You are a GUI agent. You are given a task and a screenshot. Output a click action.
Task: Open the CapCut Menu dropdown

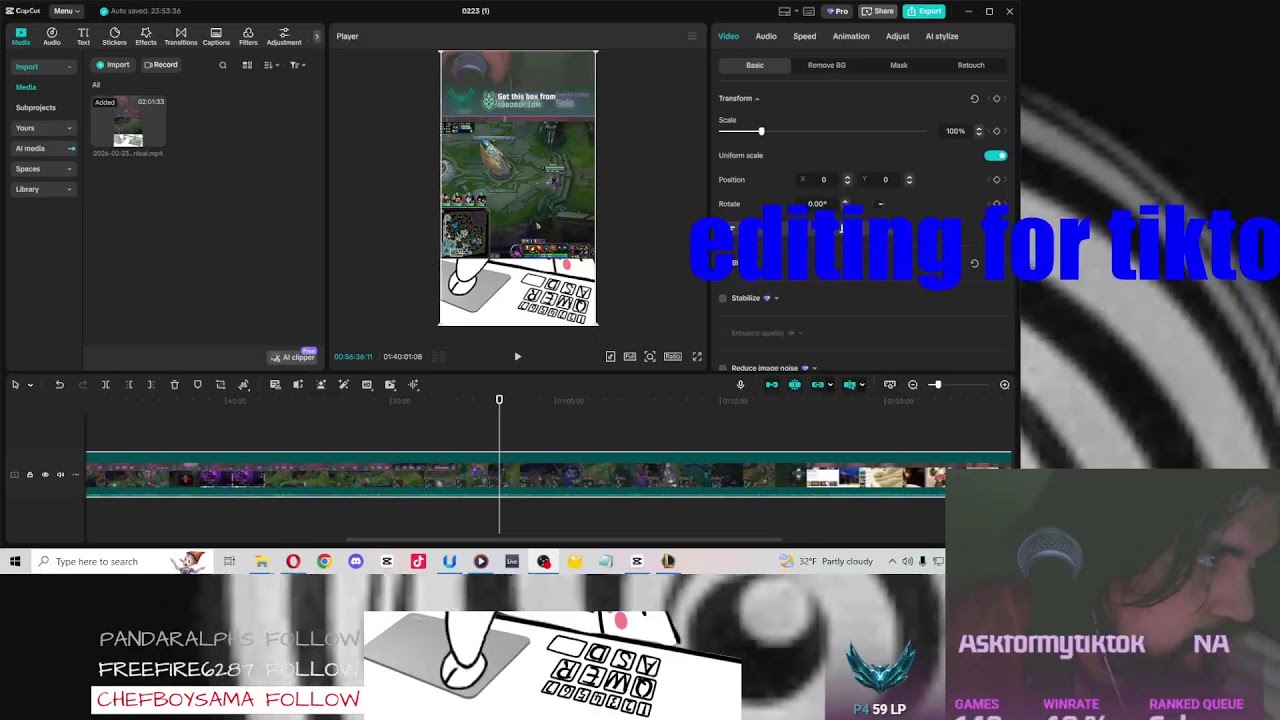(66, 11)
